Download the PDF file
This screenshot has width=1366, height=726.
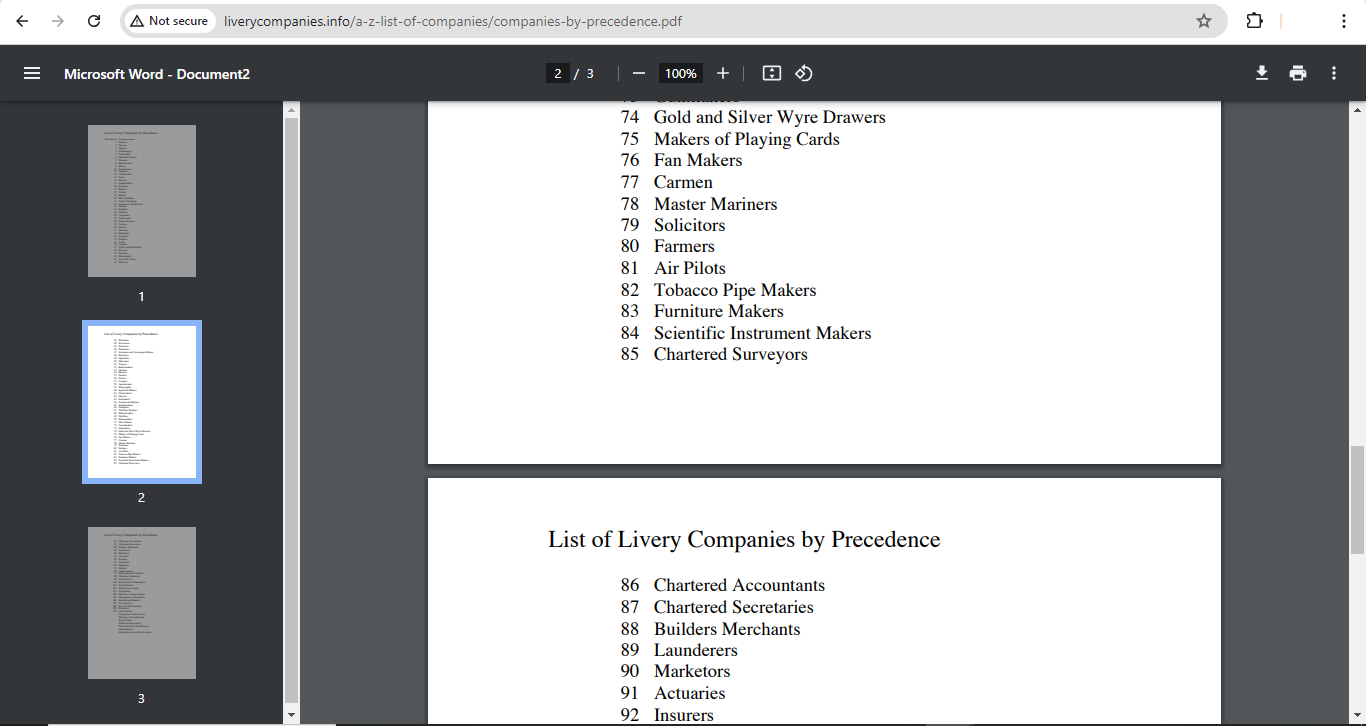(1262, 73)
